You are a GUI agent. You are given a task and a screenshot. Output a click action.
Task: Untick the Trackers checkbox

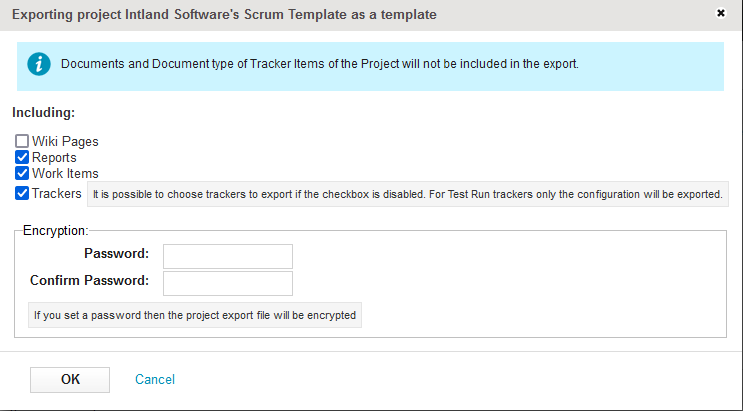tap(22, 193)
